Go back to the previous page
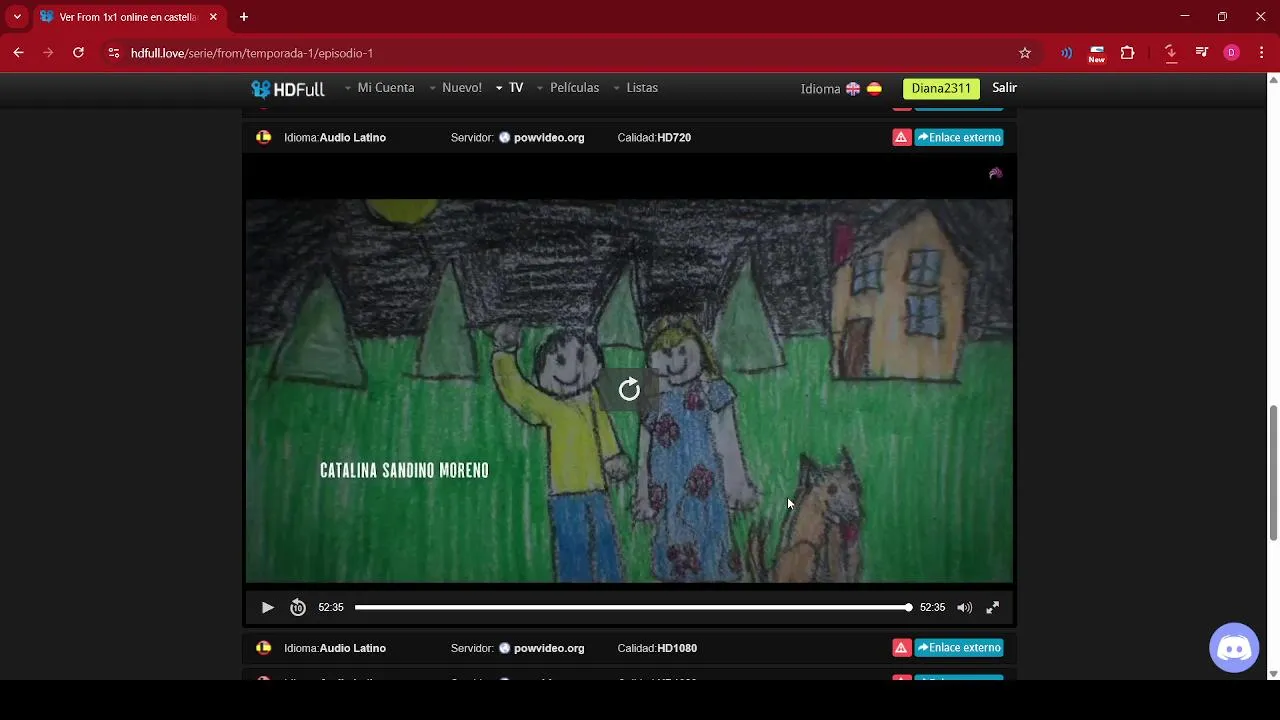The width and height of the screenshot is (1280, 720). click(x=18, y=53)
